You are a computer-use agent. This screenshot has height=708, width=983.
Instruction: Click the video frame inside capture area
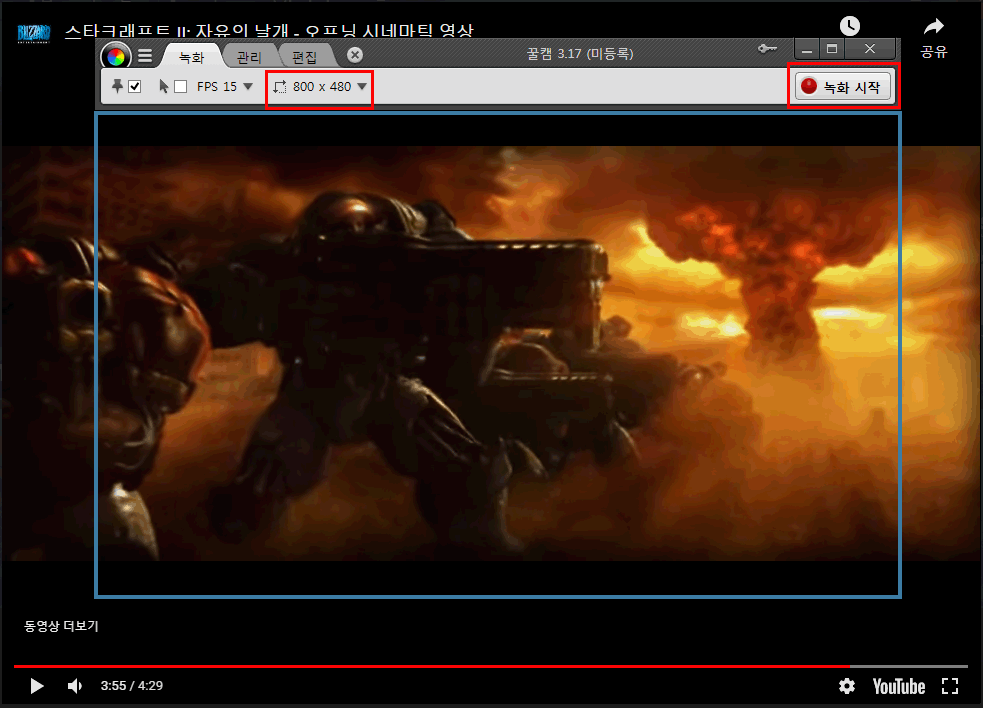click(498, 354)
